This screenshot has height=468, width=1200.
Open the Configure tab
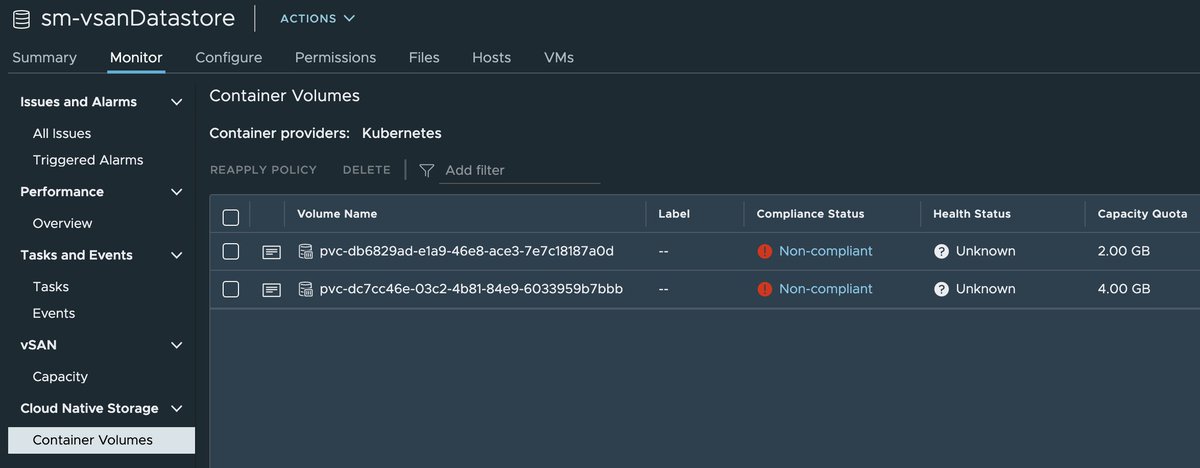[229, 57]
